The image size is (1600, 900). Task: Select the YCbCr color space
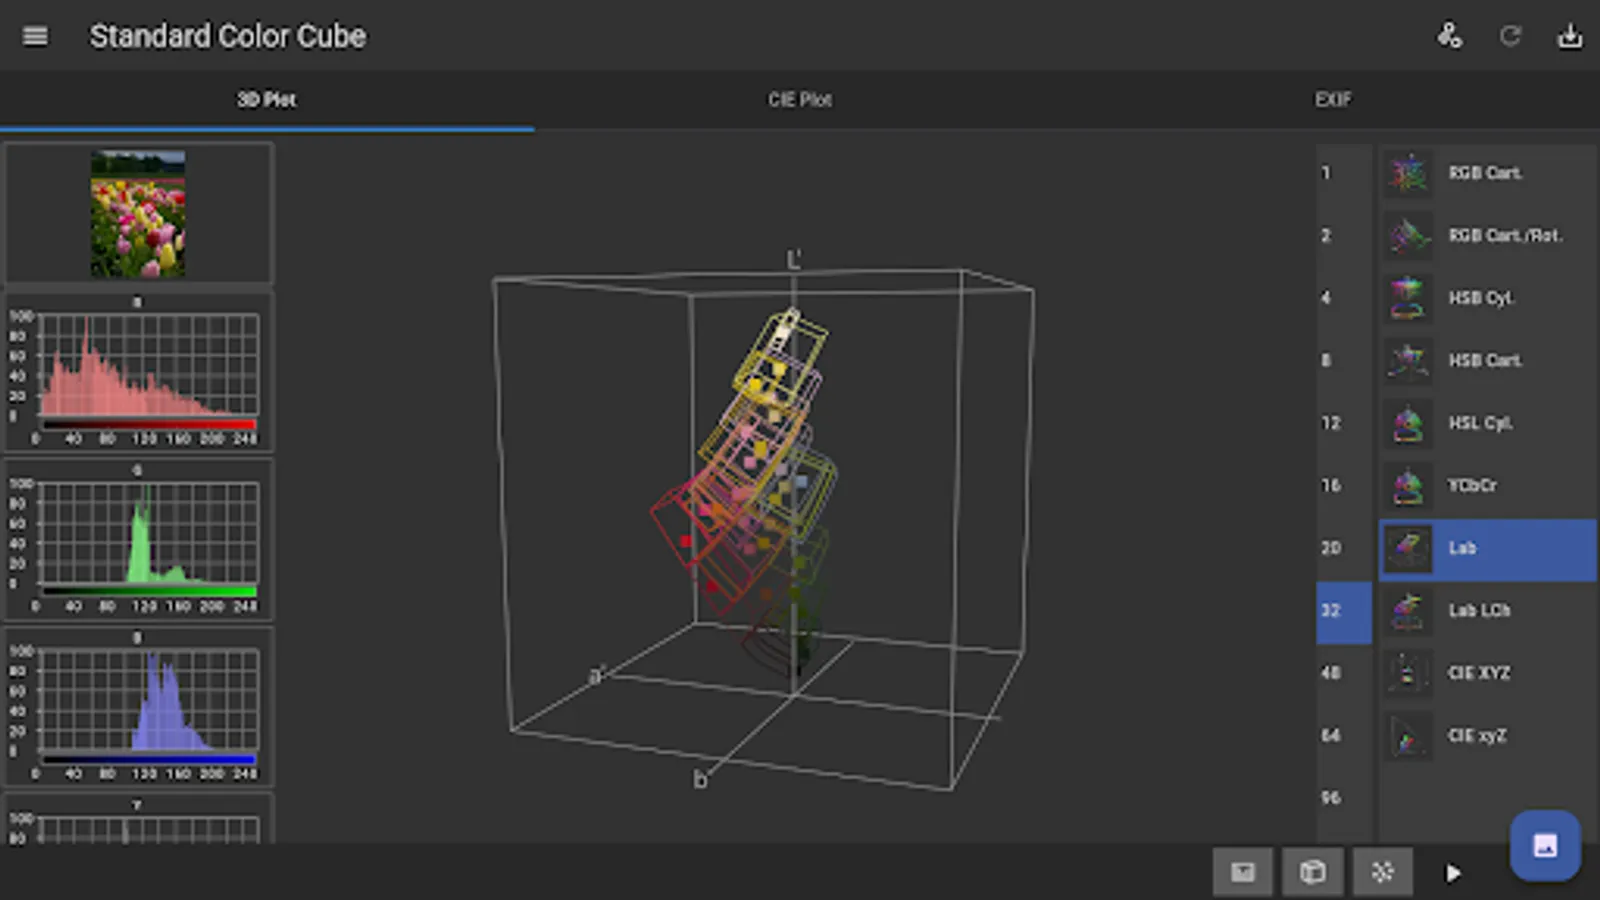1488,486
